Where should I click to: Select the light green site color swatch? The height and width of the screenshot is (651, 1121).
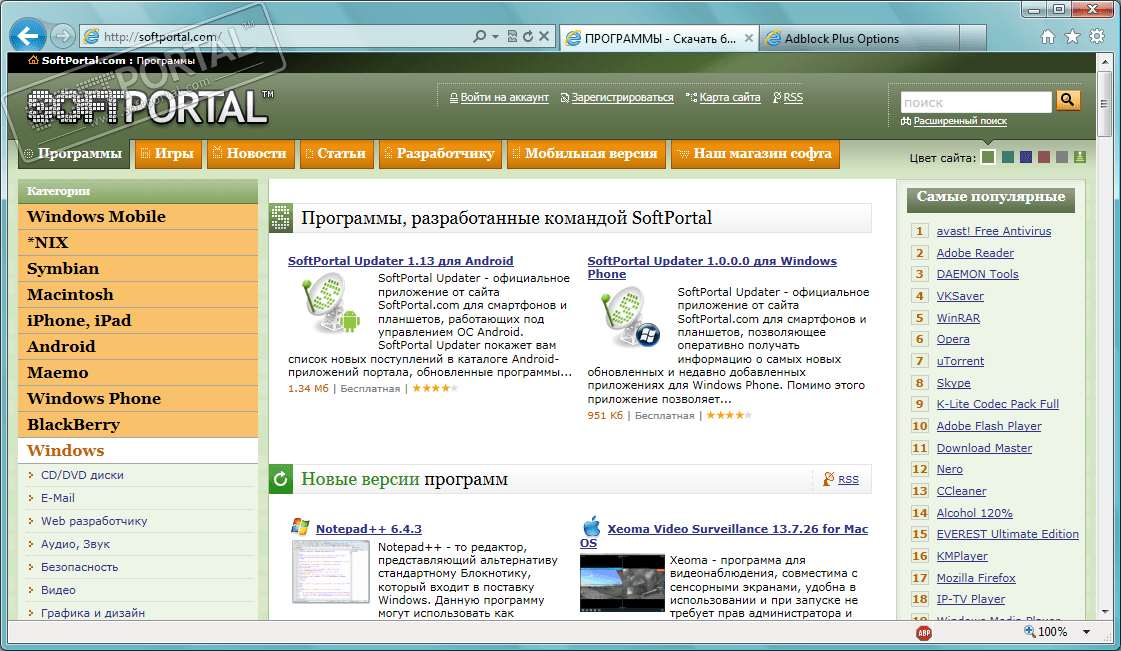(988, 157)
